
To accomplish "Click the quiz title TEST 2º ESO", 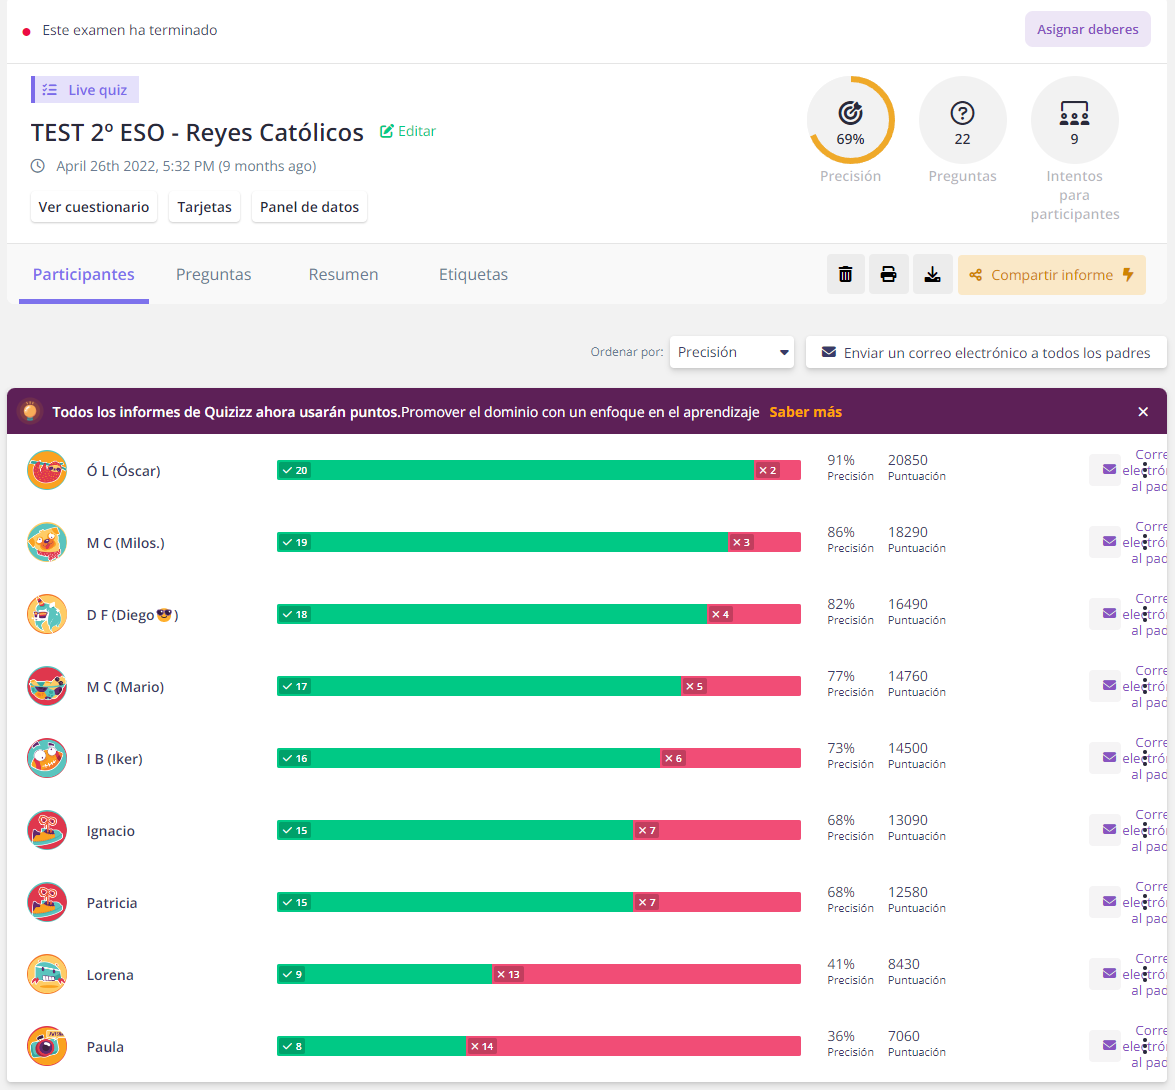I will pos(197,133).
